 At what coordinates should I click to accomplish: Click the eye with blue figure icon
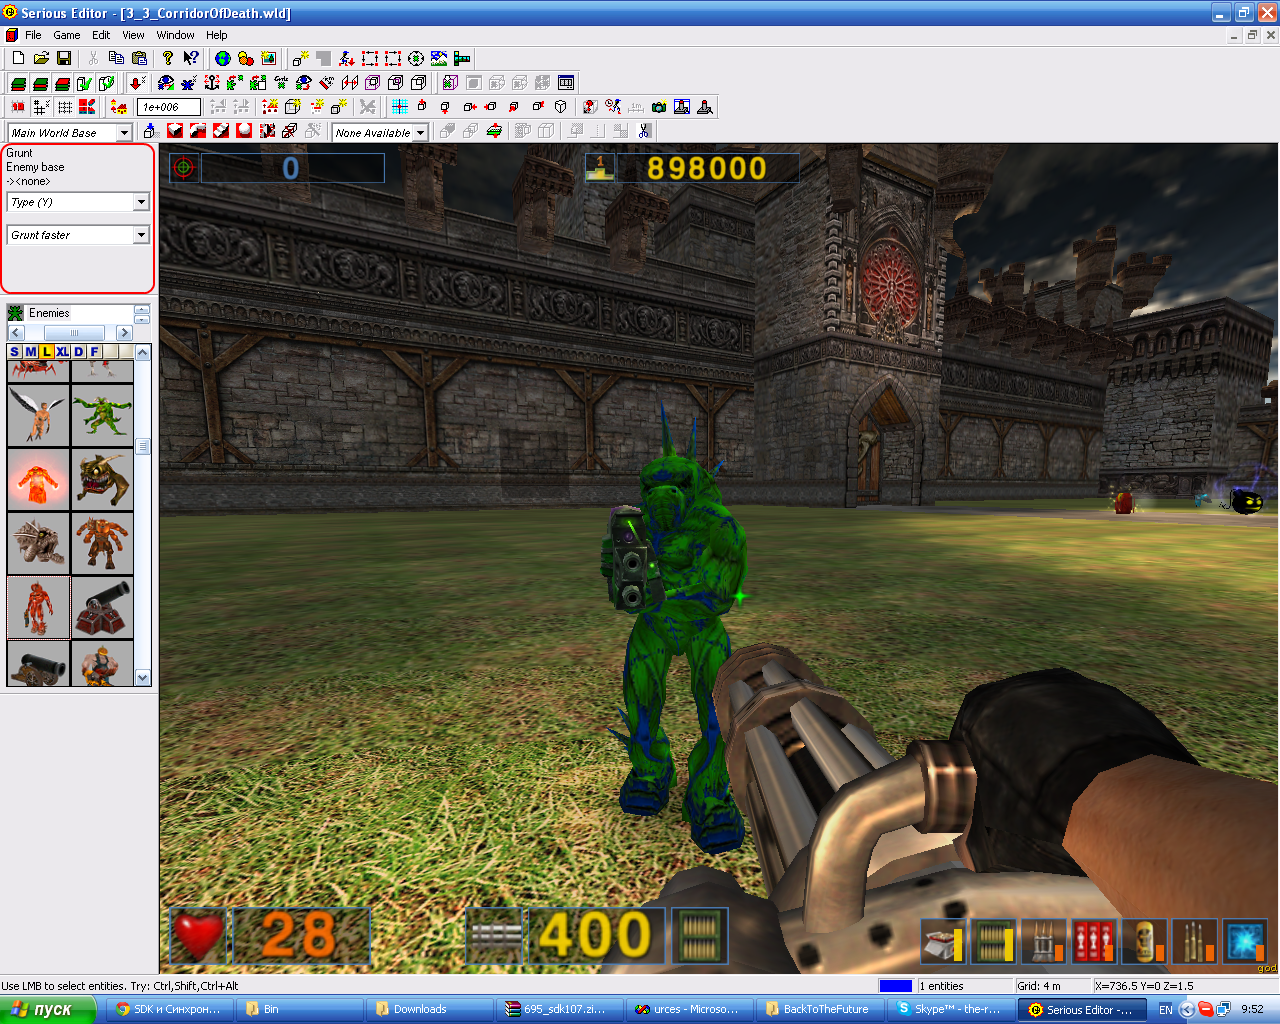click(166, 82)
